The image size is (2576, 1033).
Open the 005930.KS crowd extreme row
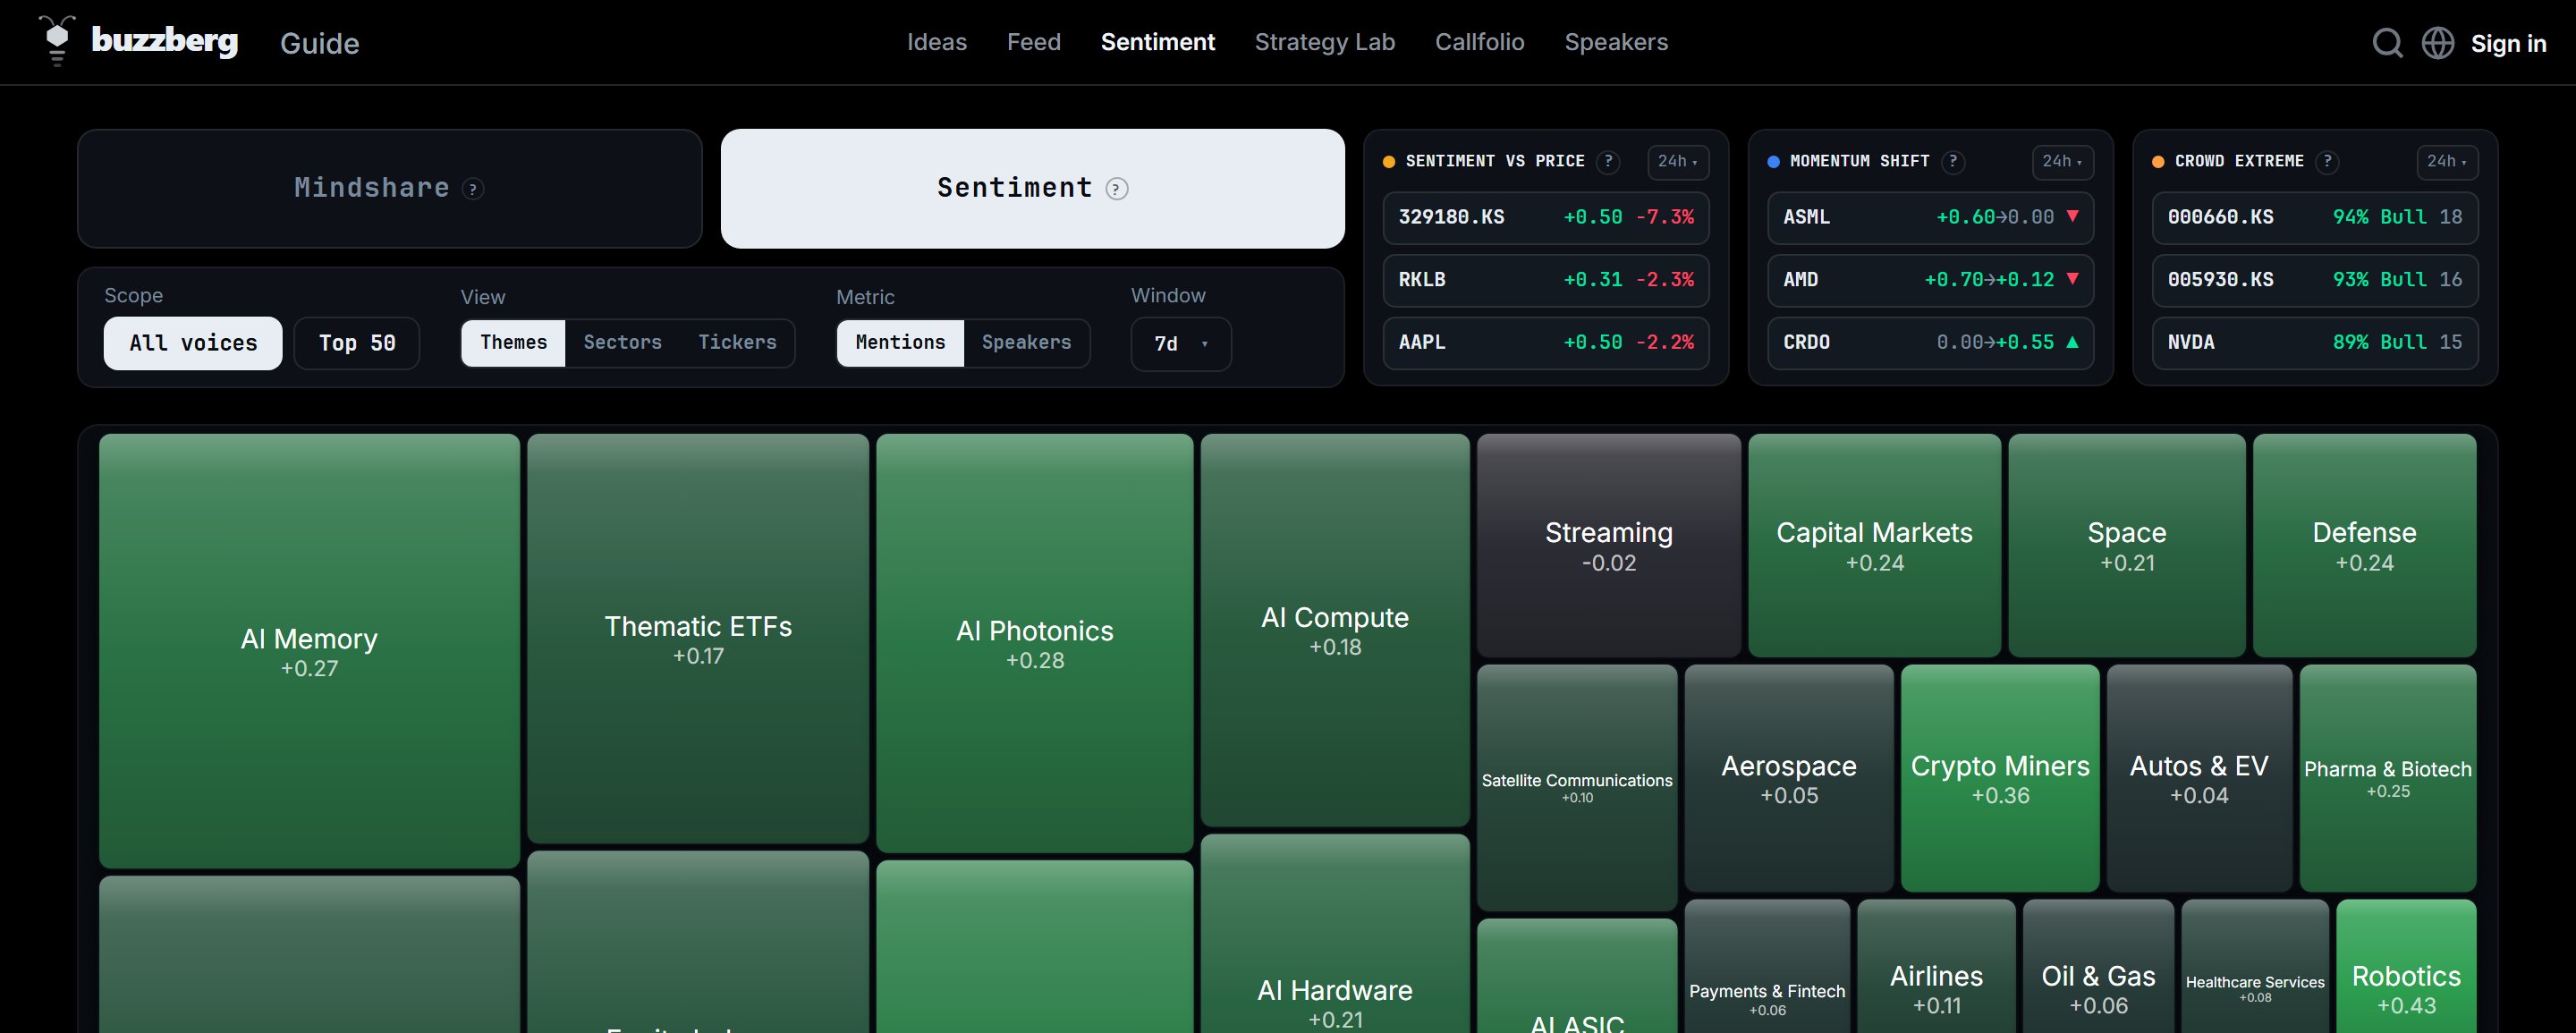[2315, 280]
